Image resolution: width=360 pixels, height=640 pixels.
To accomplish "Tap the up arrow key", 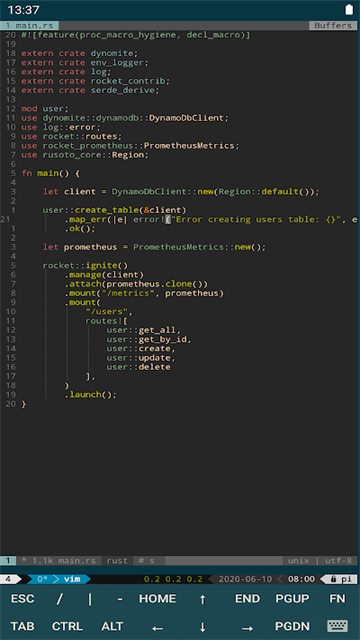I will point(202,599).
